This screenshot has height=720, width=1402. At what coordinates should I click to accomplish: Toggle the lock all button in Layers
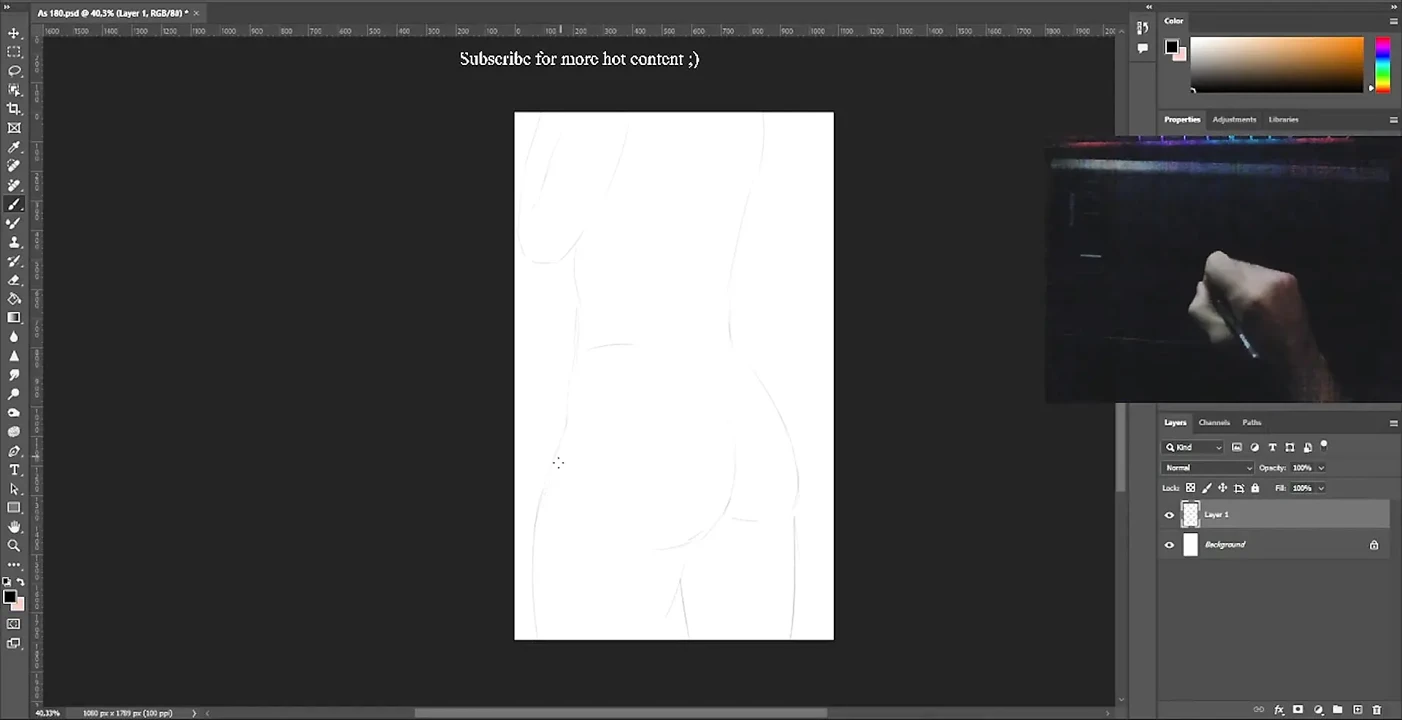point(1255,488)
